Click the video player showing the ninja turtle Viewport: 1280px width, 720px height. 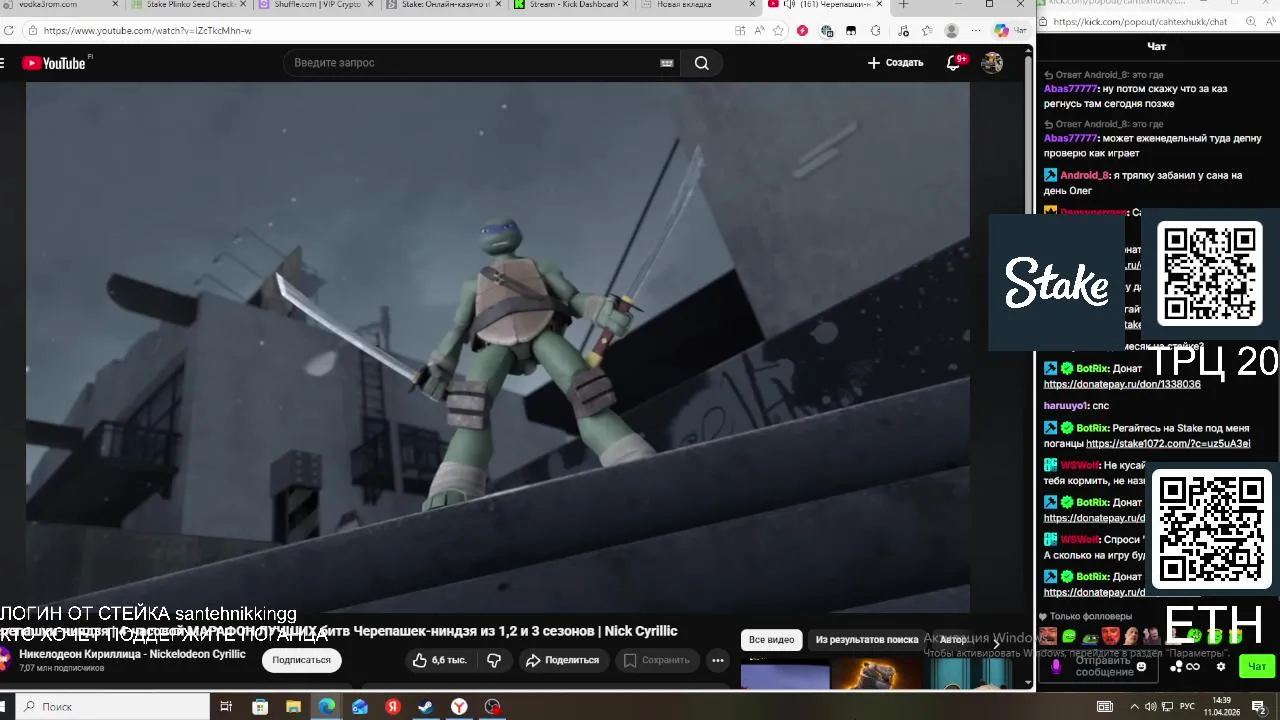click(x=497, y=347)
